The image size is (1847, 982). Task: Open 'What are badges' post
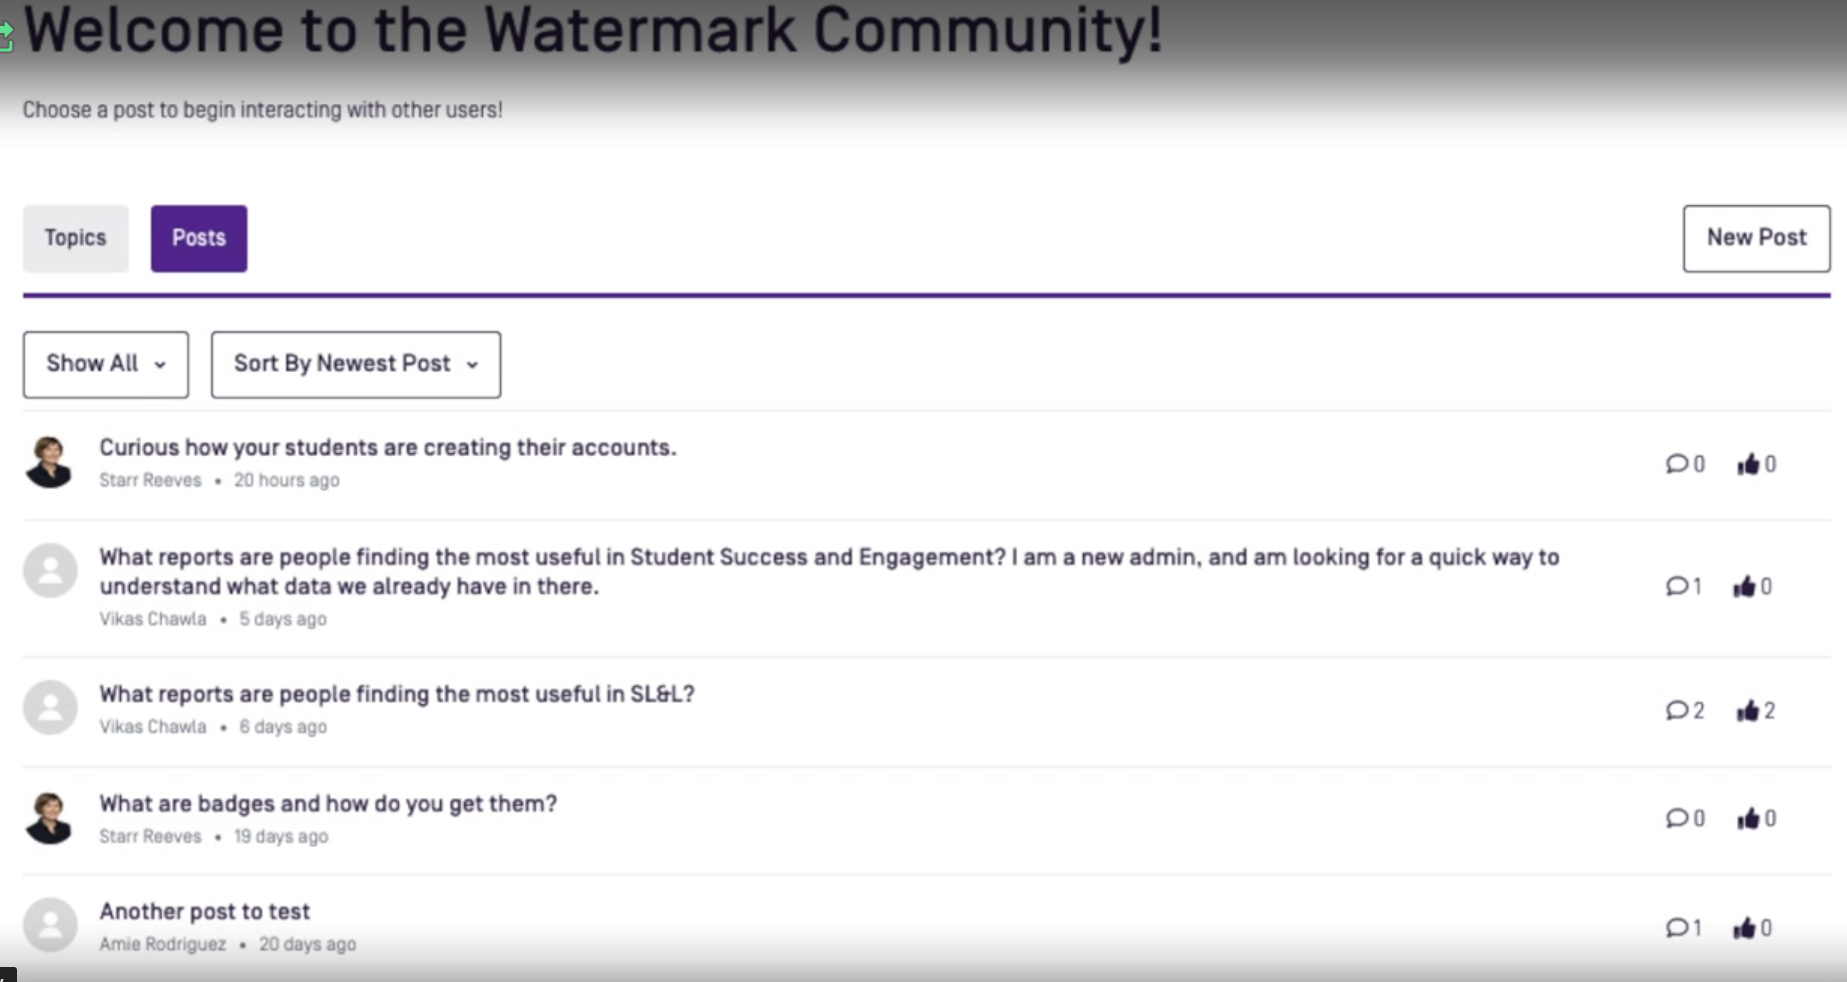[x=327, y=803]
